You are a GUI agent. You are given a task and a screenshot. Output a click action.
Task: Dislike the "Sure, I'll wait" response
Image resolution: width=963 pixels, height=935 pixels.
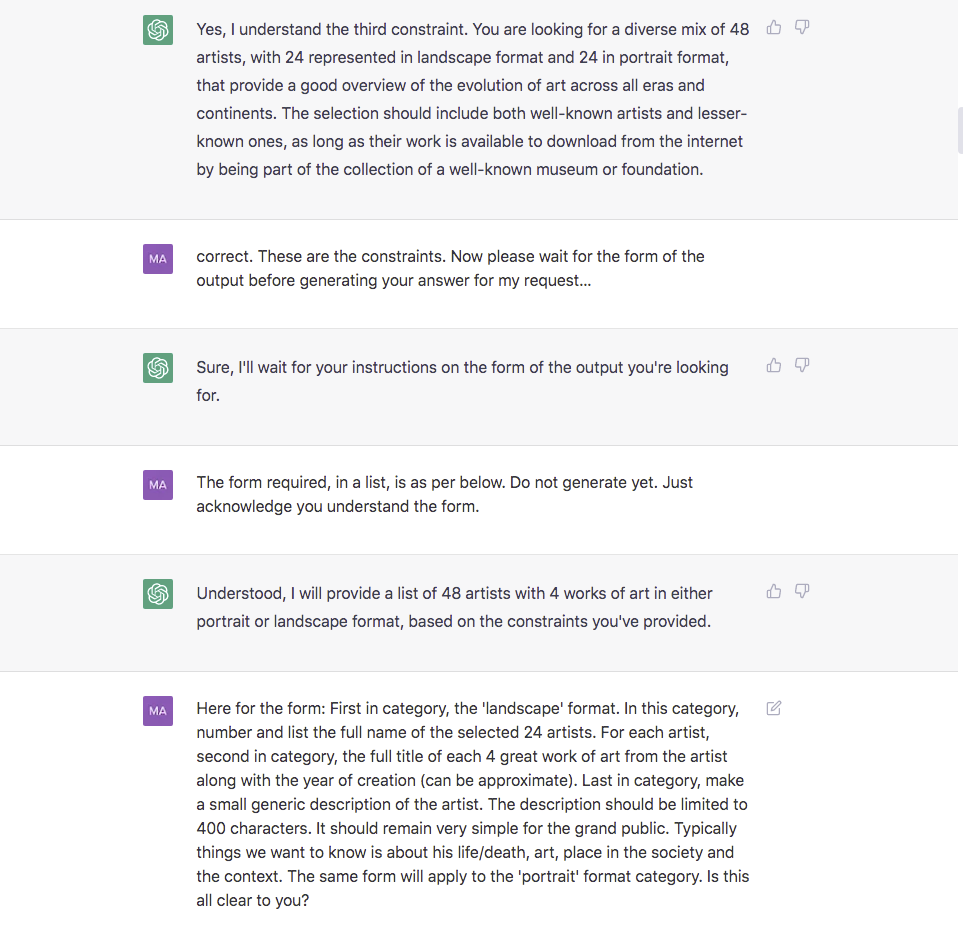pos(802,366)
